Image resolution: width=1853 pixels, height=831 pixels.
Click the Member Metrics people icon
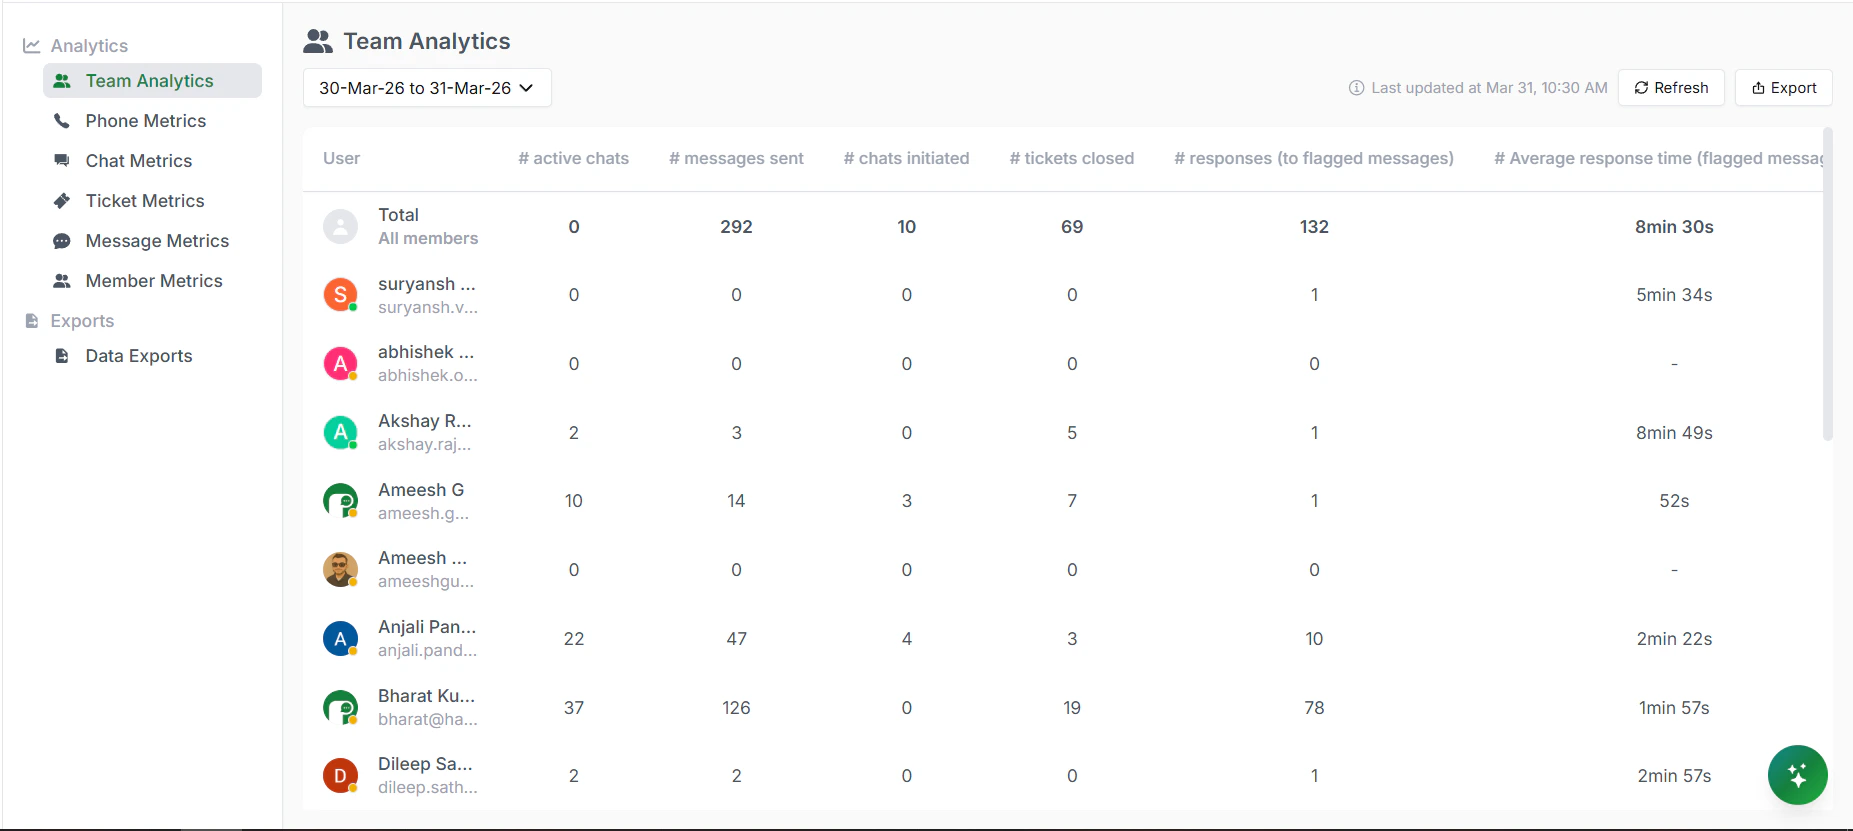click(62, 281)
